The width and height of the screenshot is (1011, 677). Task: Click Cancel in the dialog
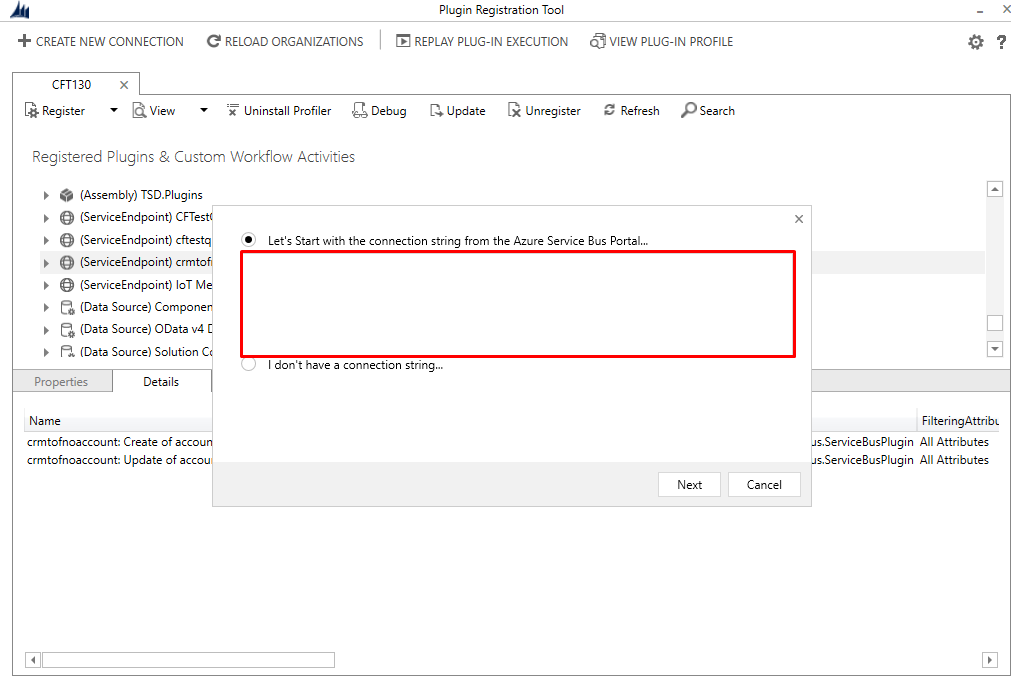coord(764,485)
